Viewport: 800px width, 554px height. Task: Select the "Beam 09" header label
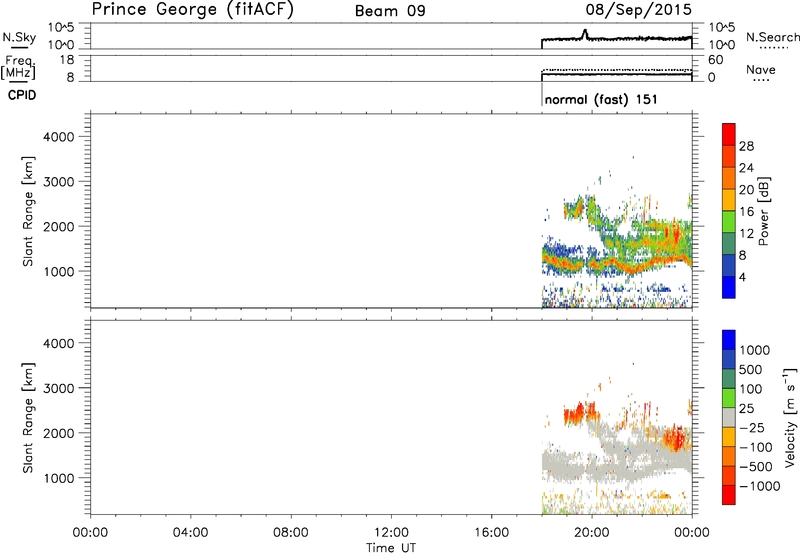tap(390, 11)
